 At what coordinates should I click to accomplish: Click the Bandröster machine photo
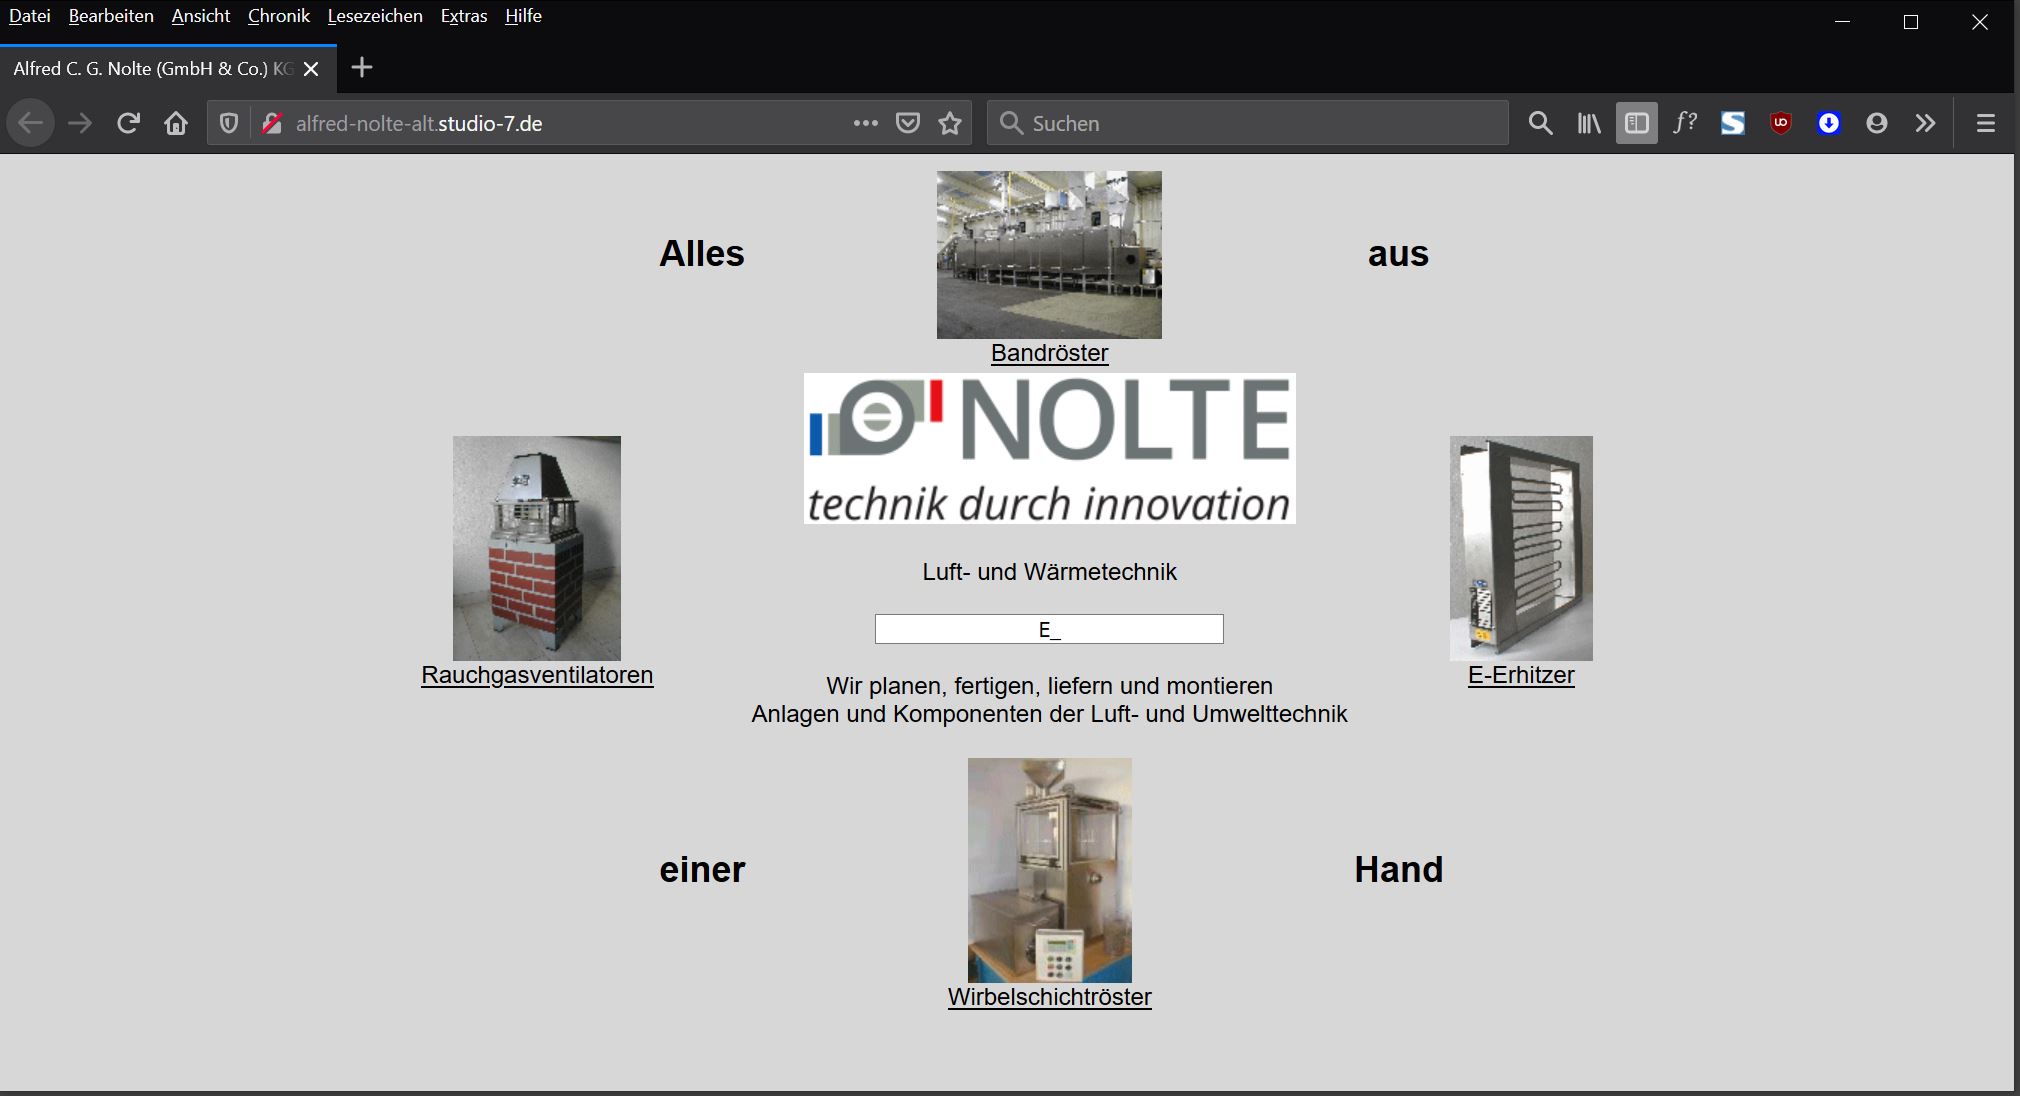[x=1049, y=254]
